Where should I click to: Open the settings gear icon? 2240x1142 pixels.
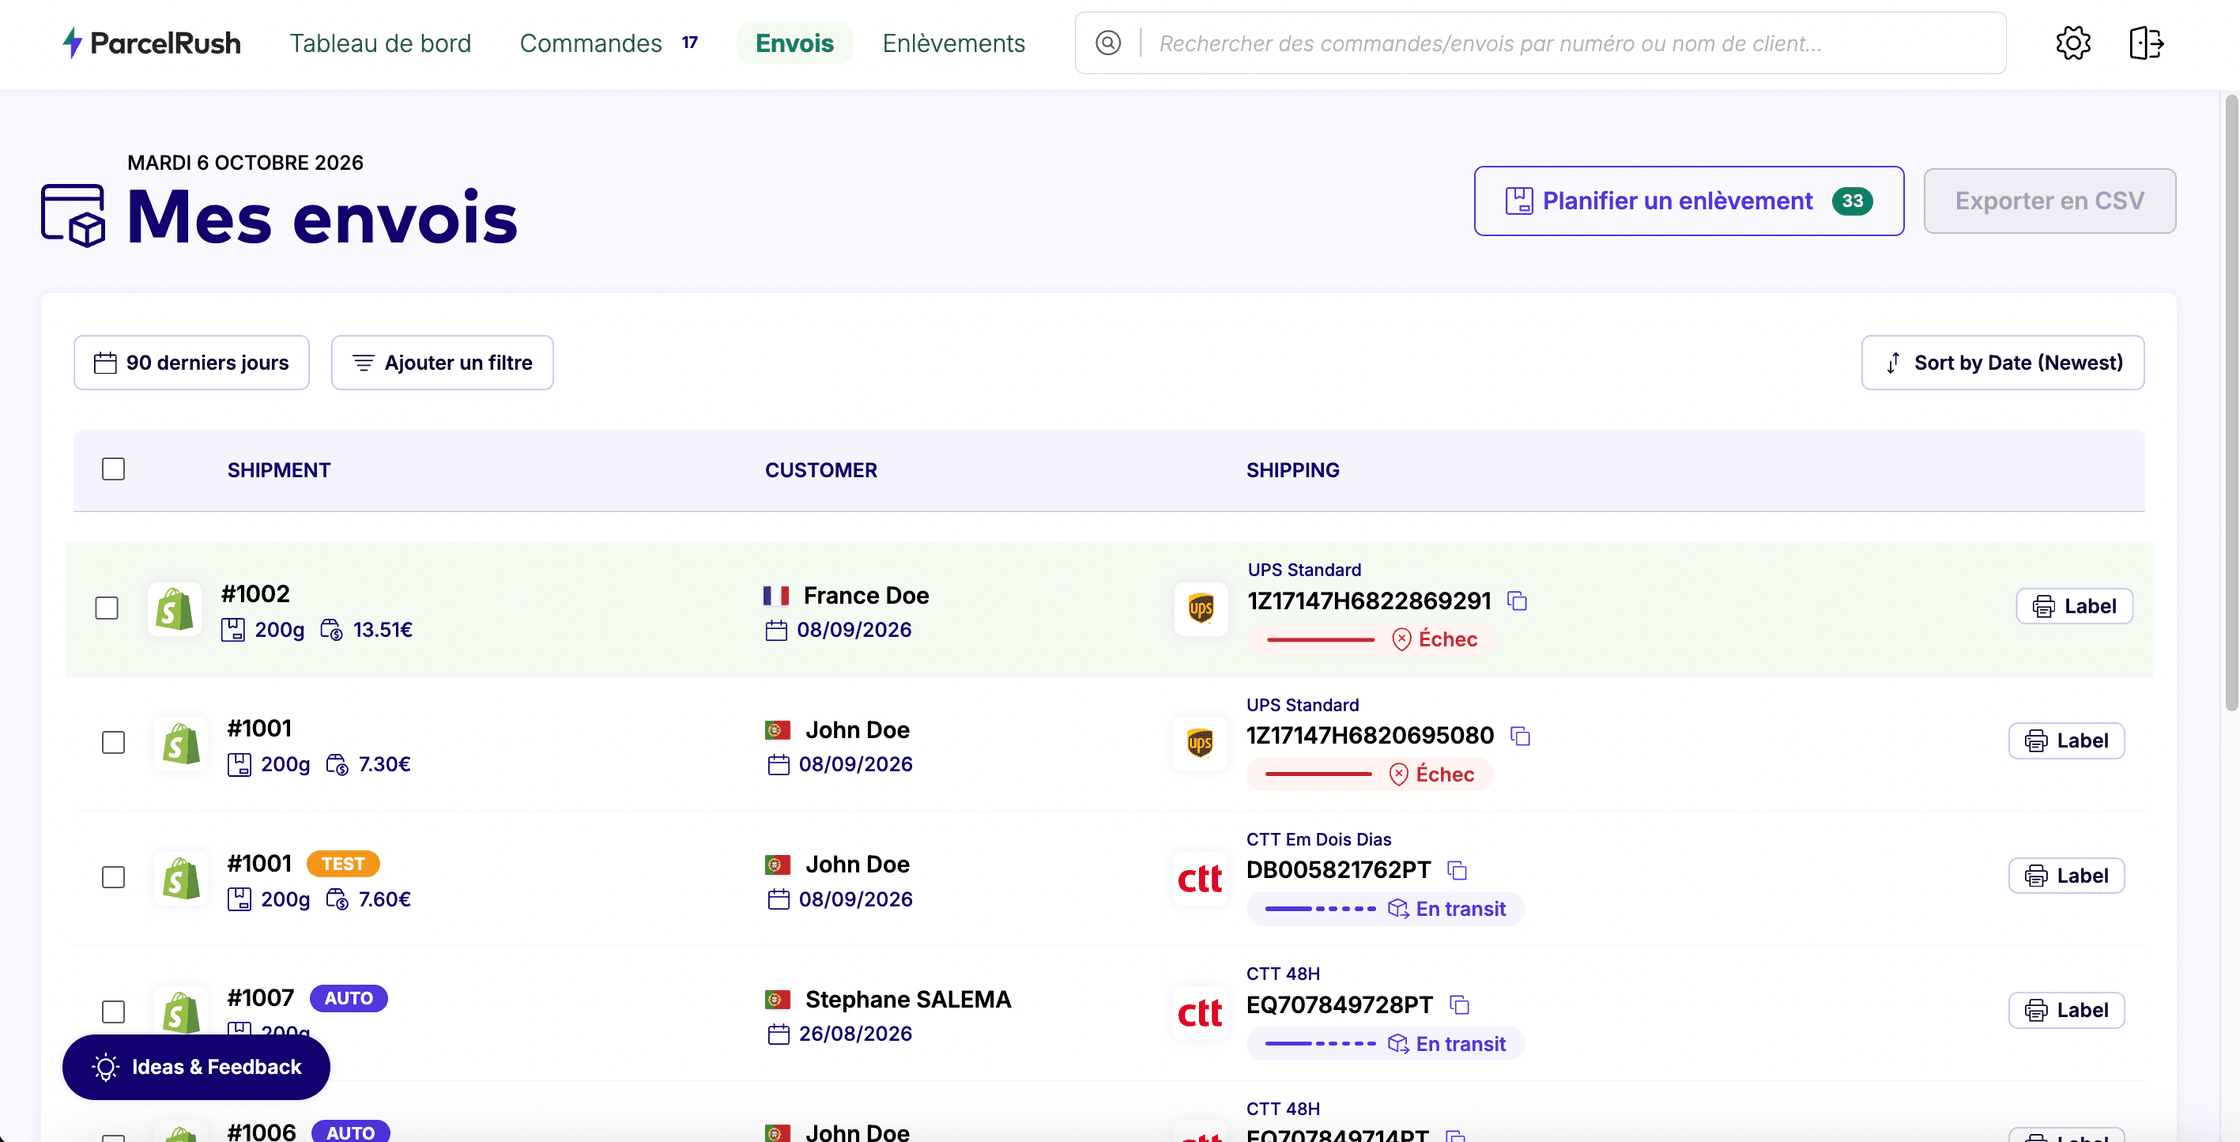2073,43
